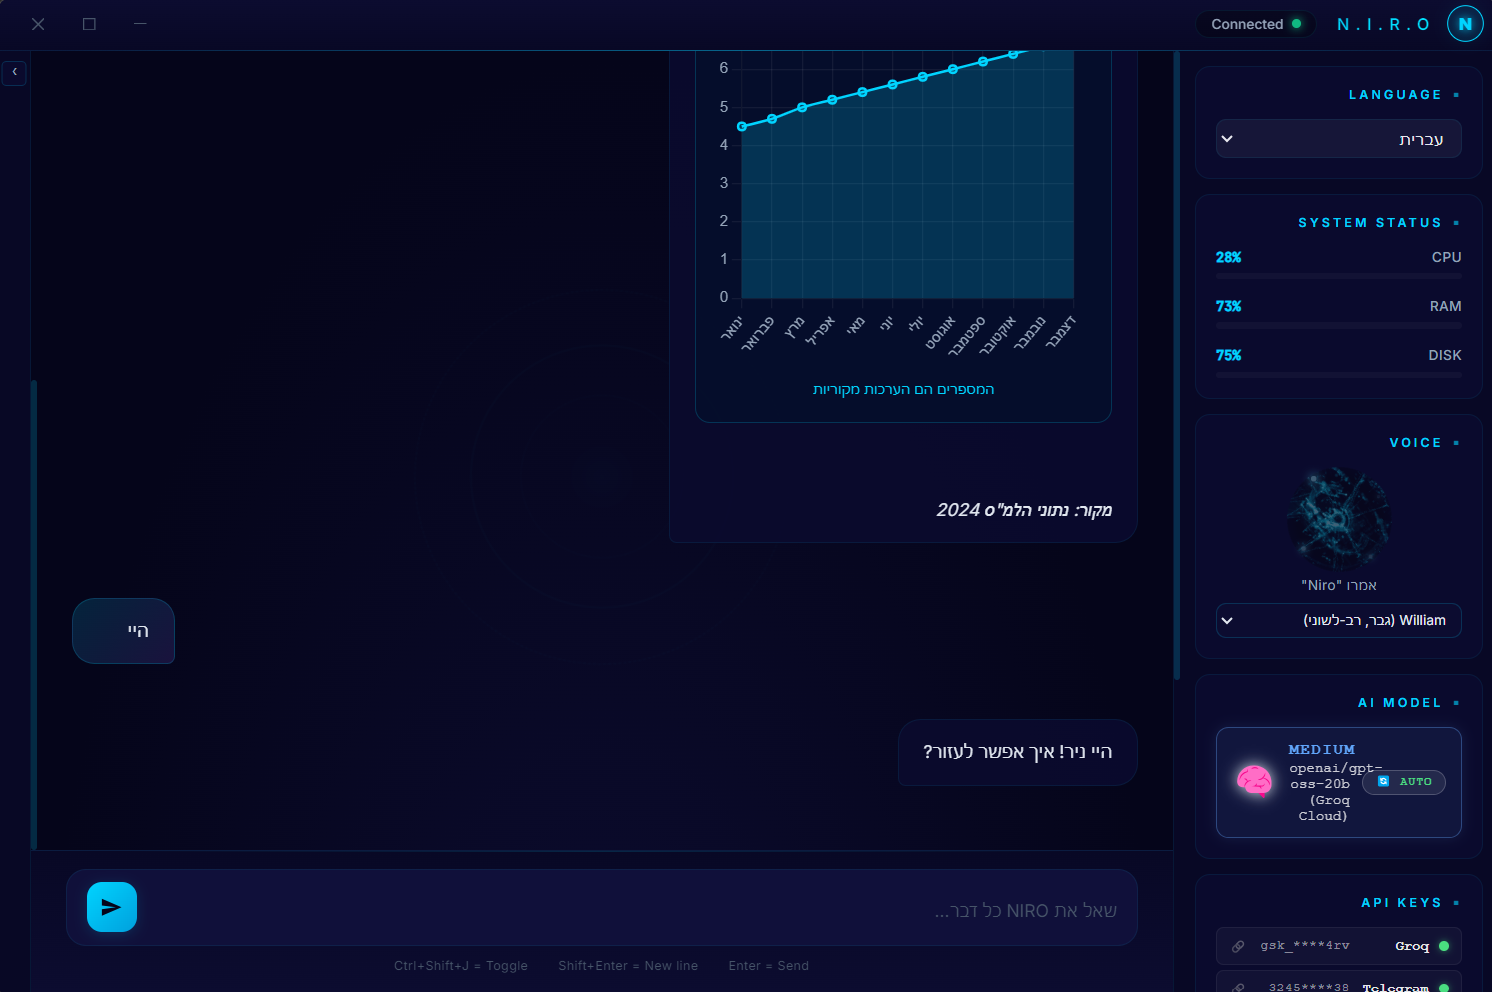Image resolution: width=1492 pixels, height=992 pixels.
Task: Click the pink brain model icon
Action: coord(1254,780)
